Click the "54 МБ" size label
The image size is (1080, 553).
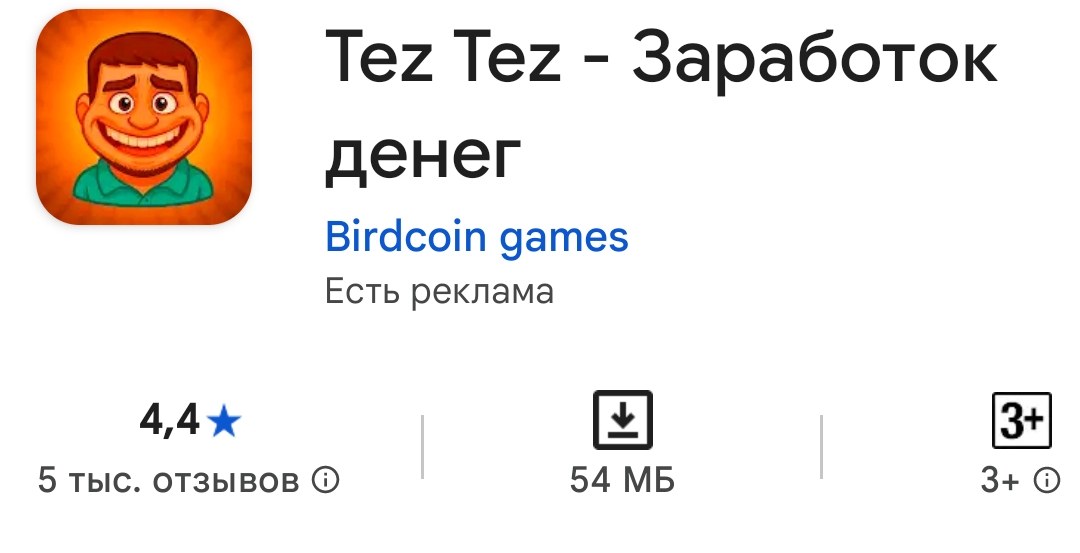[622, 481]
